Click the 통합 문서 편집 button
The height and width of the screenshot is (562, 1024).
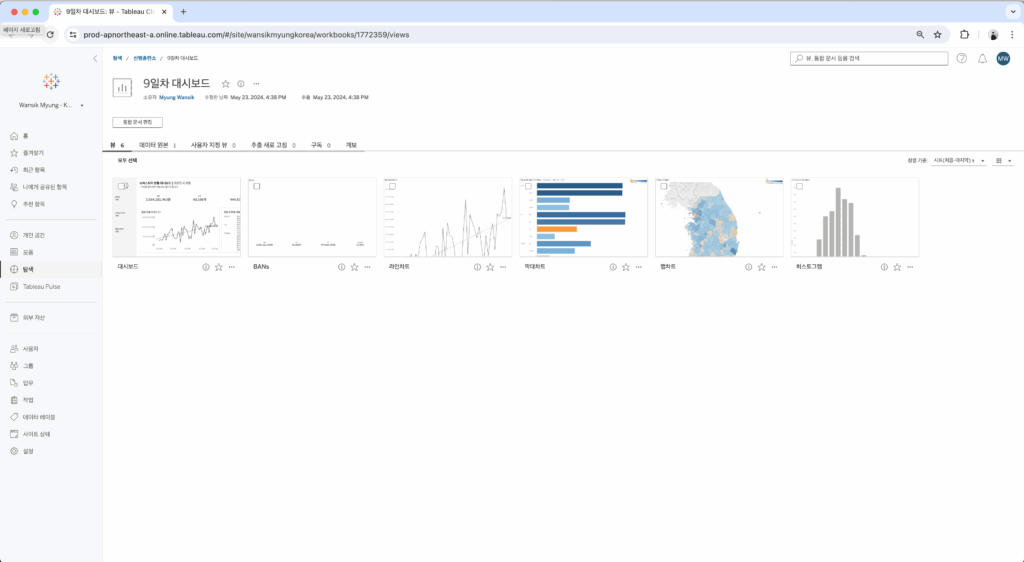(137, 122)
